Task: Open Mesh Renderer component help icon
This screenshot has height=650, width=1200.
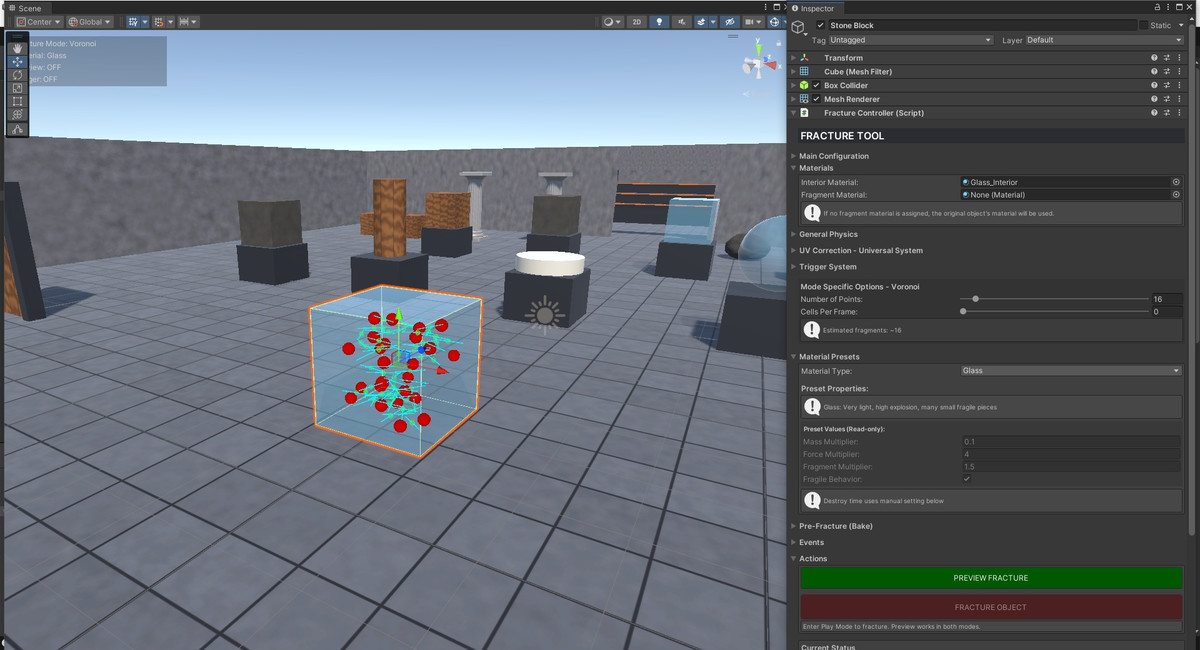Action: click(1154, 99)
